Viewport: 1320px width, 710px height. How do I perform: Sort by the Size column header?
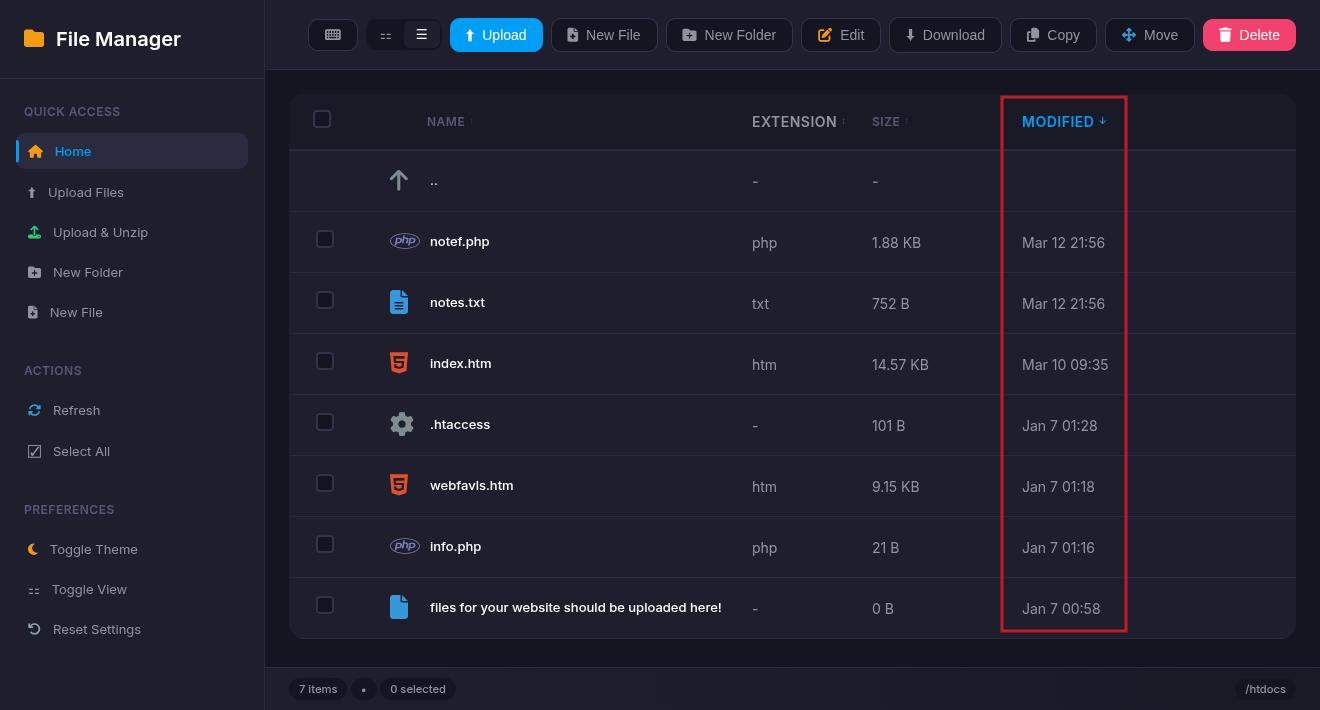pos(888,121)
